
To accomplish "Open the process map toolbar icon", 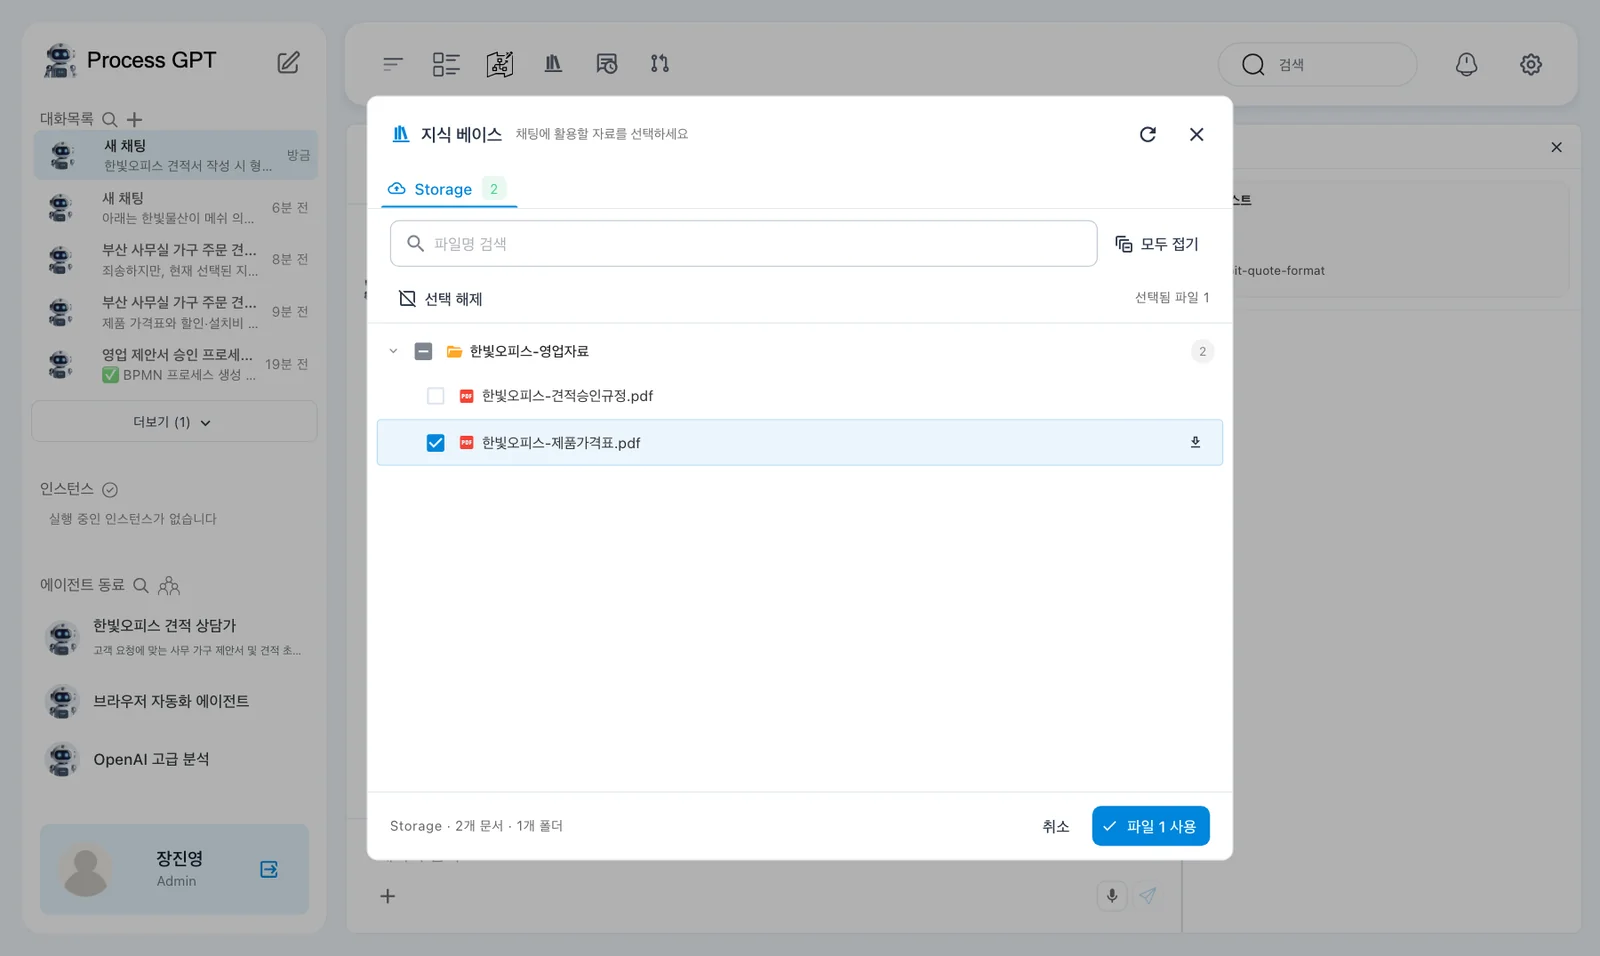I will [x=500, y=64].
